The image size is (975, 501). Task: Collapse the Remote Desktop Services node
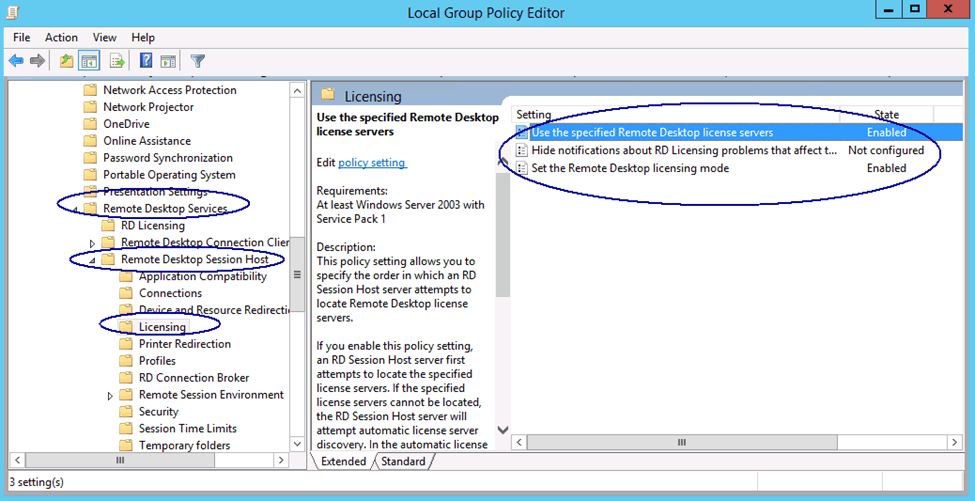[75, 209]
